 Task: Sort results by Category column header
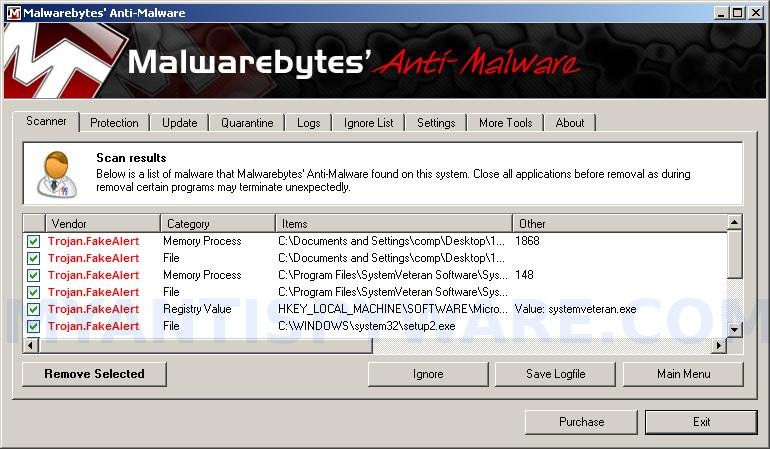[x=218, y=224]
